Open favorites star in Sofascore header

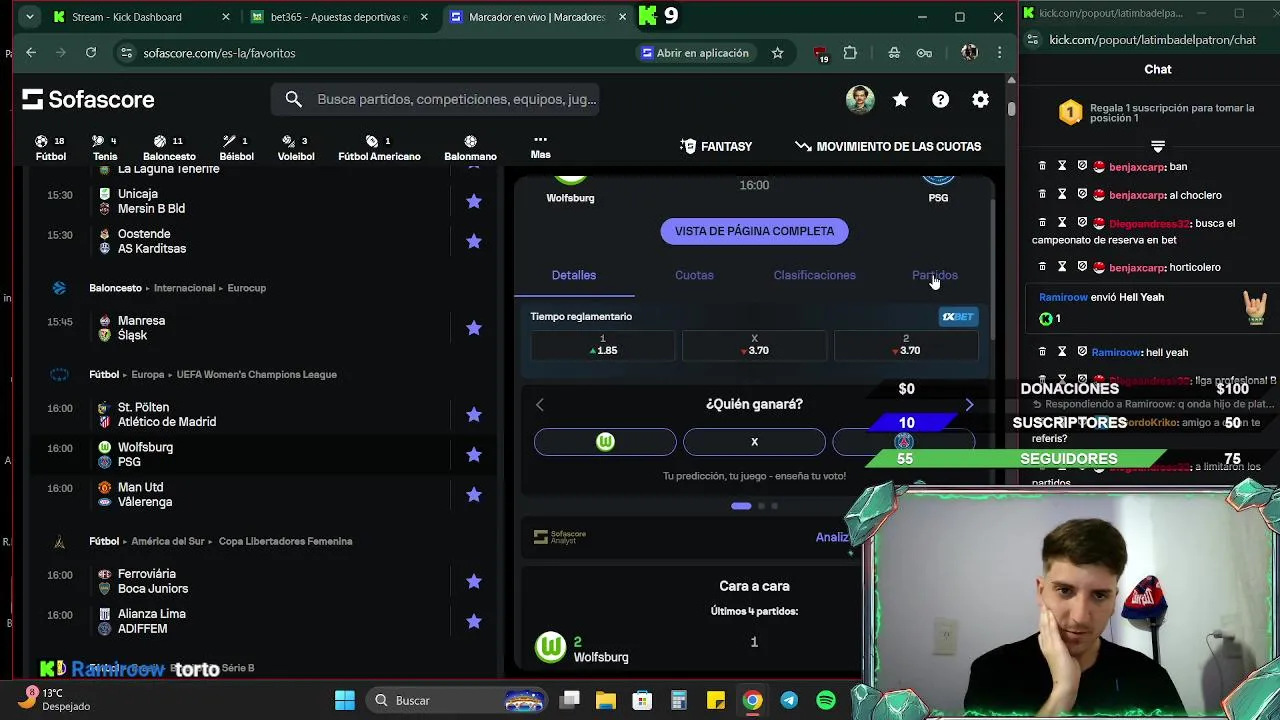[901, 99]
